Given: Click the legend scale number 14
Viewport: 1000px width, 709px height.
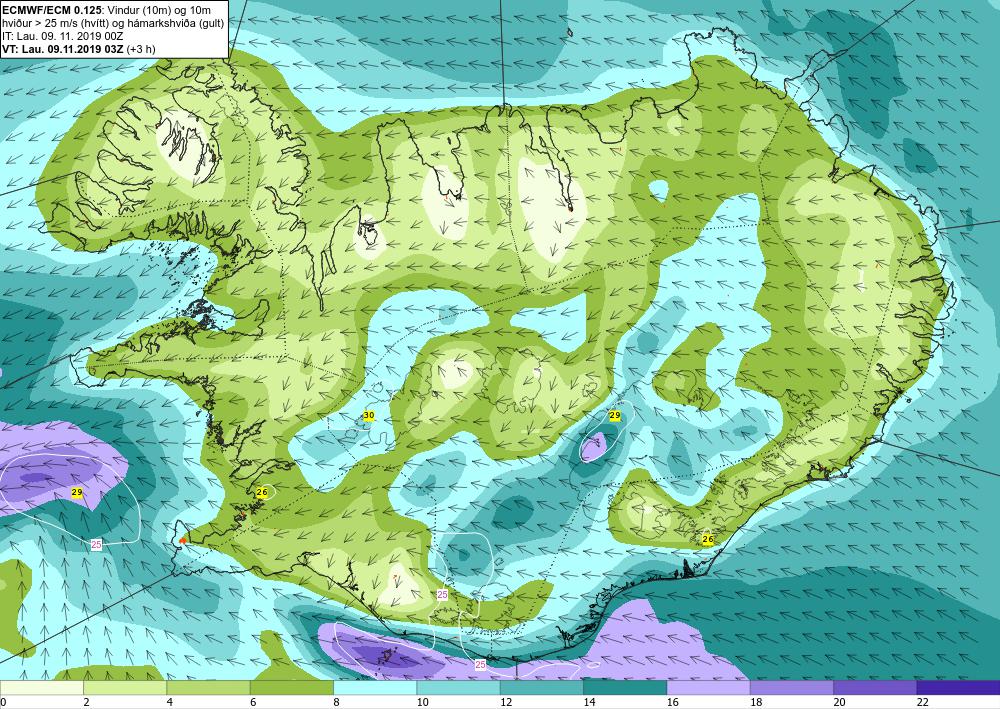Looking at the screenshot, I should [589, 702].
